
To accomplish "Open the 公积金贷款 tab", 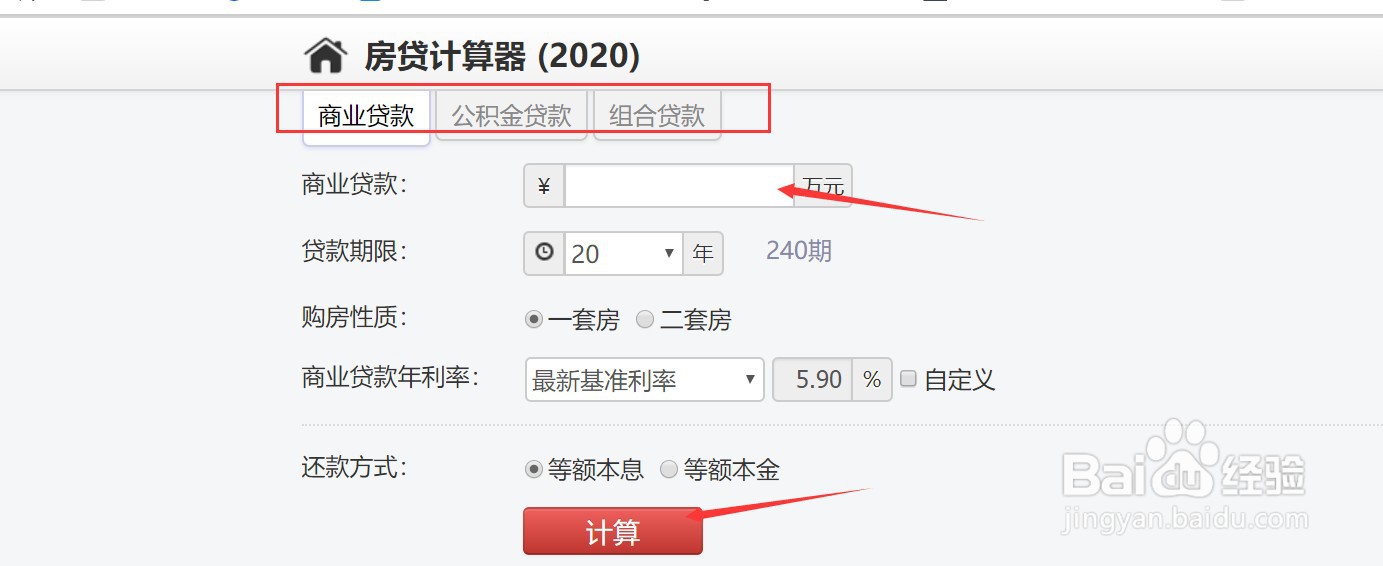I will [x=511, y=117].
